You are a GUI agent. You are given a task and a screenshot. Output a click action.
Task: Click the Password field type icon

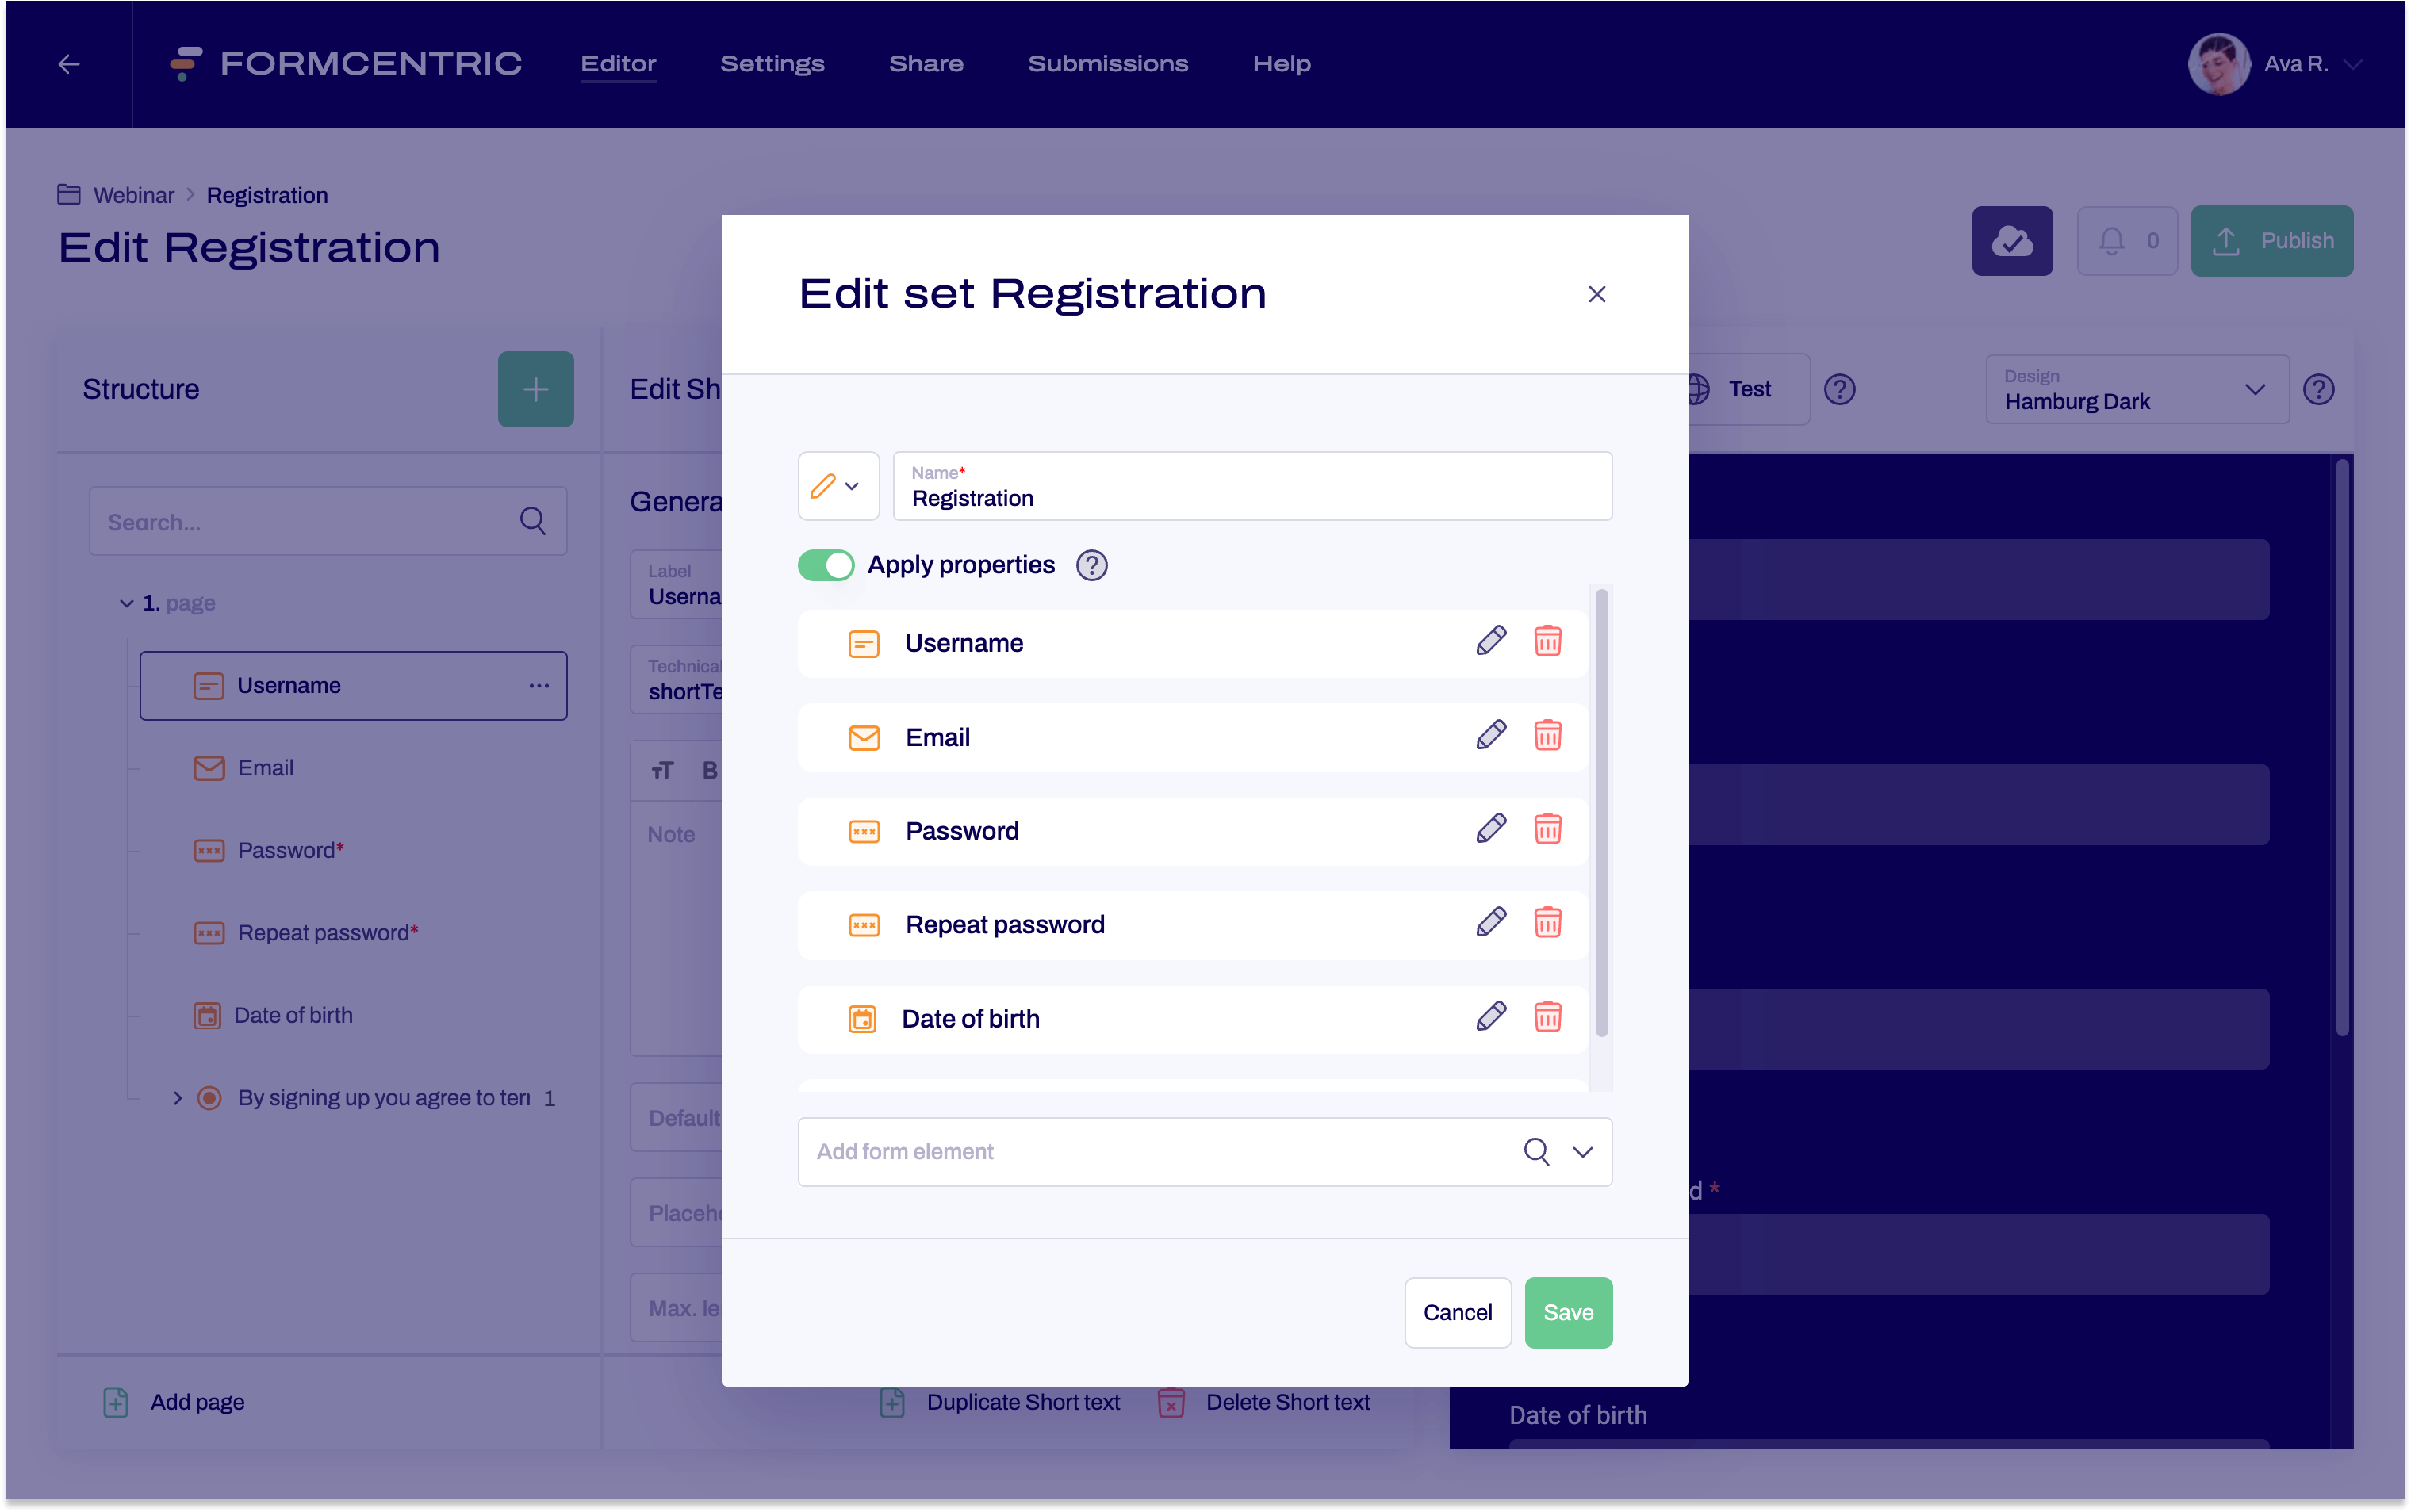864,831
